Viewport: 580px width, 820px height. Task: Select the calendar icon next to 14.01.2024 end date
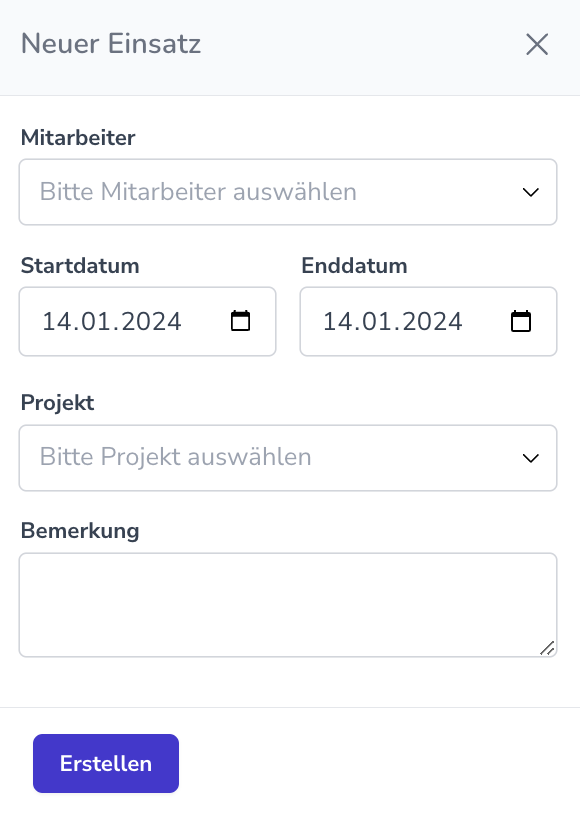(x=521, y=321)
